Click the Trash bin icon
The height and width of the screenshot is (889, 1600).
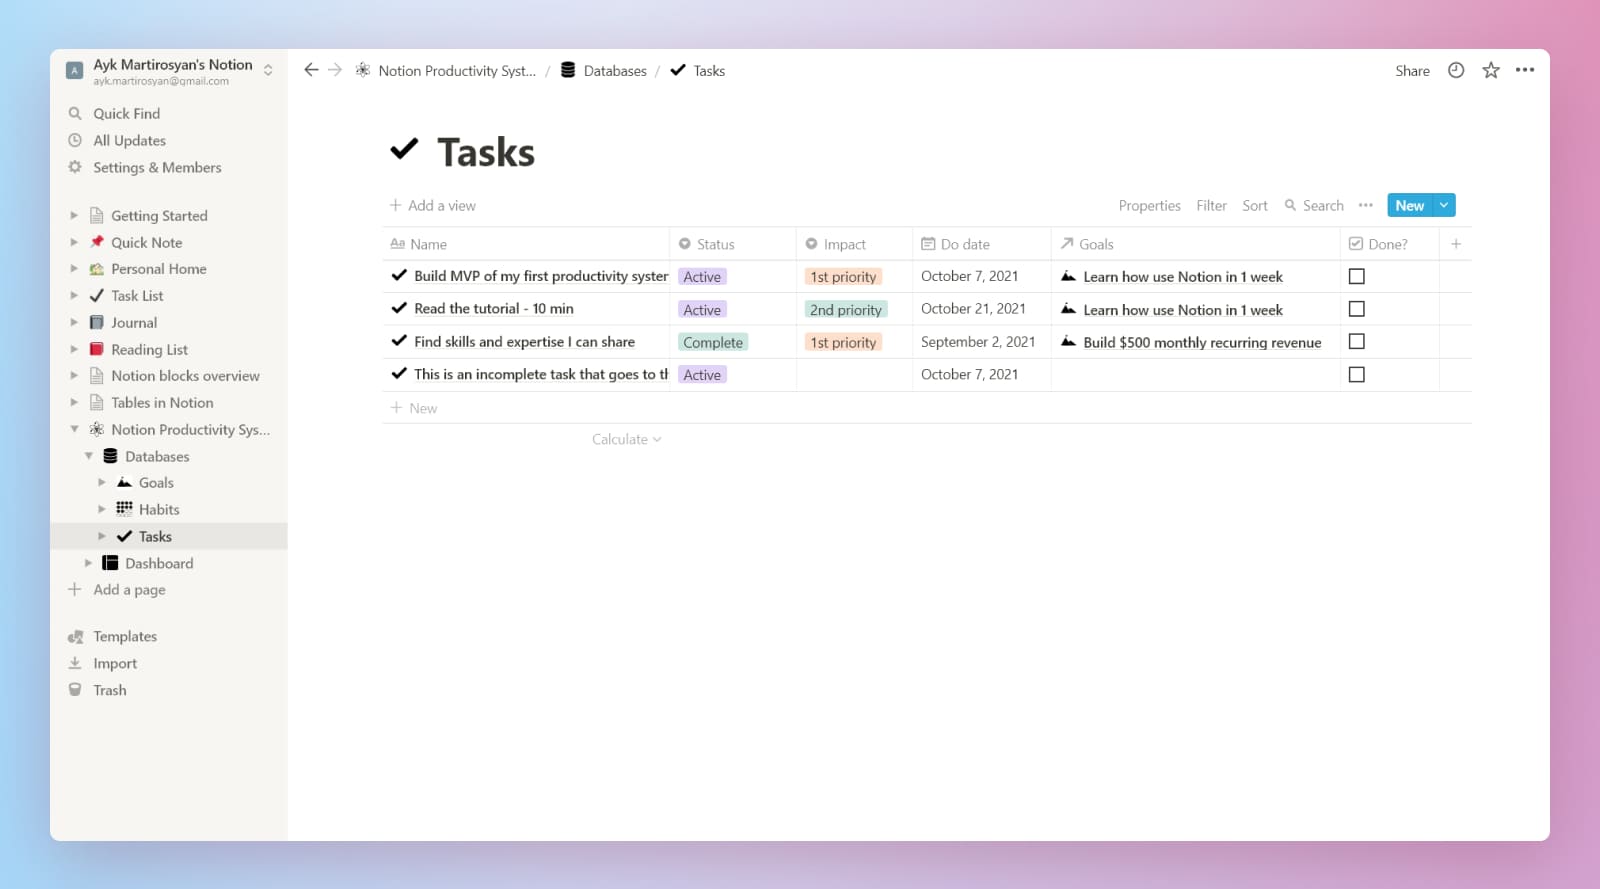pos(75,690)
